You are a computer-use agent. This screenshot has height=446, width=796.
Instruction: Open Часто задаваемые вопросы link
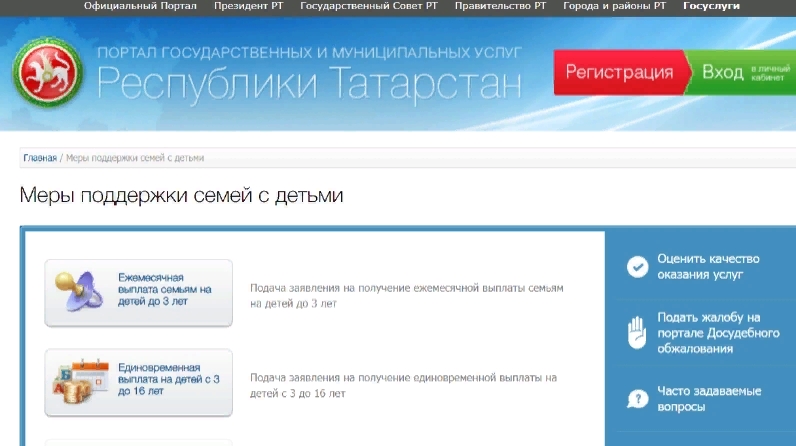(709, 399)
